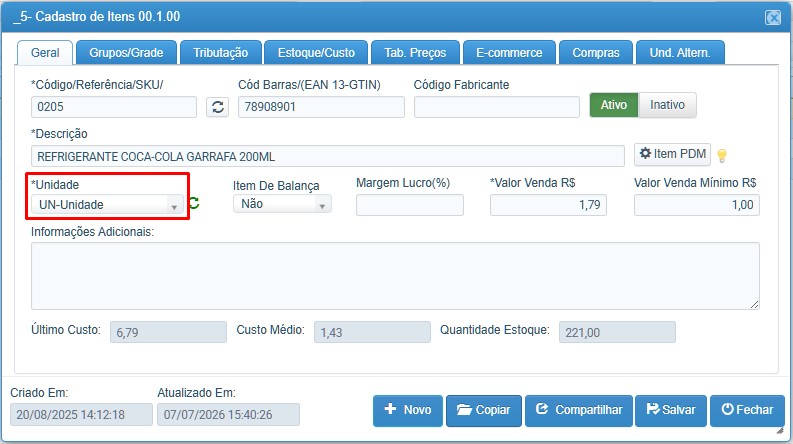793x444 pixels.
Task: Open the Grupos/Grade tab
Action: click(x=126, y=53)
